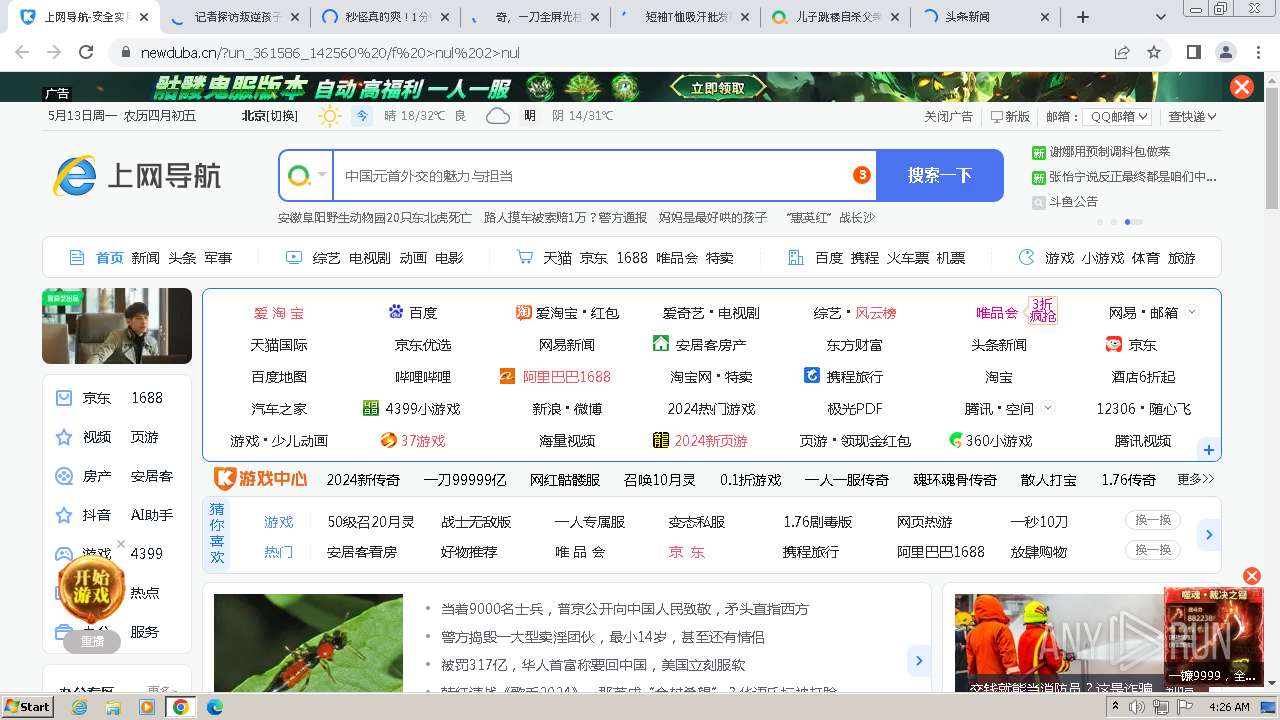Screen dimensions: 1280x720
Task: Click the 立即领取 banner button
Action: click(x=718, y=88)
